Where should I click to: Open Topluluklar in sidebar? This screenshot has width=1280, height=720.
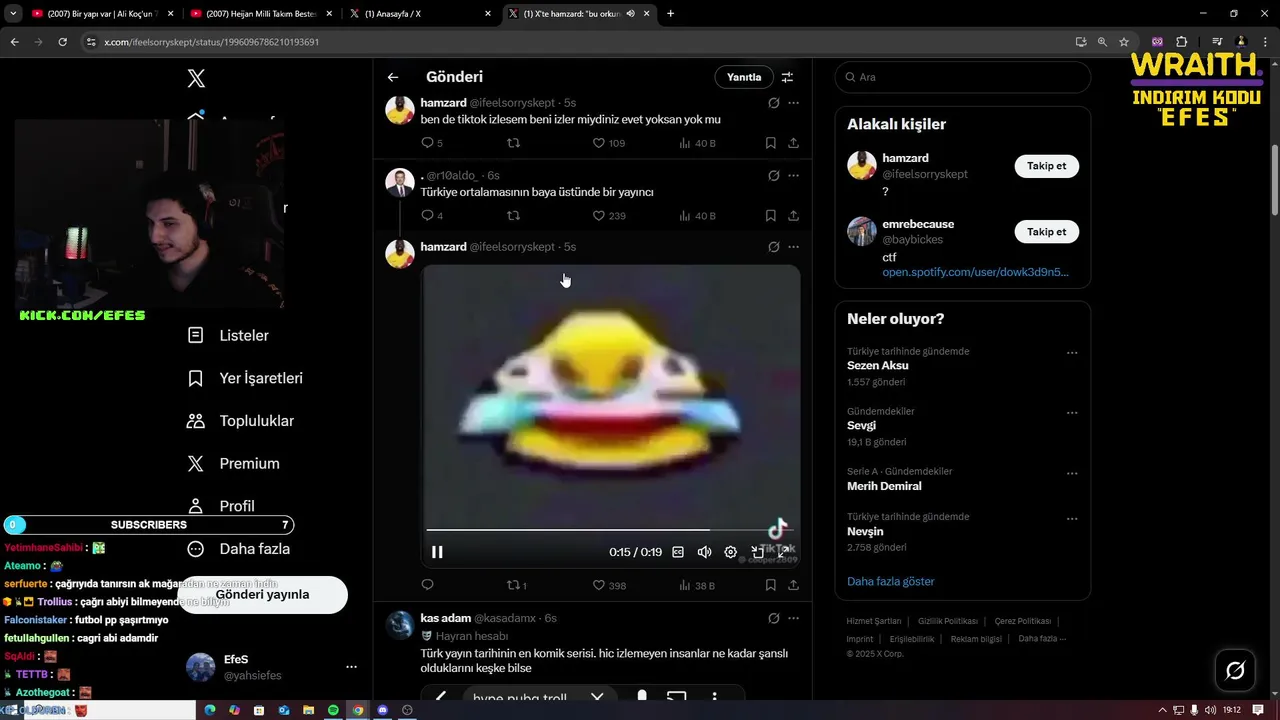point(240,421)
